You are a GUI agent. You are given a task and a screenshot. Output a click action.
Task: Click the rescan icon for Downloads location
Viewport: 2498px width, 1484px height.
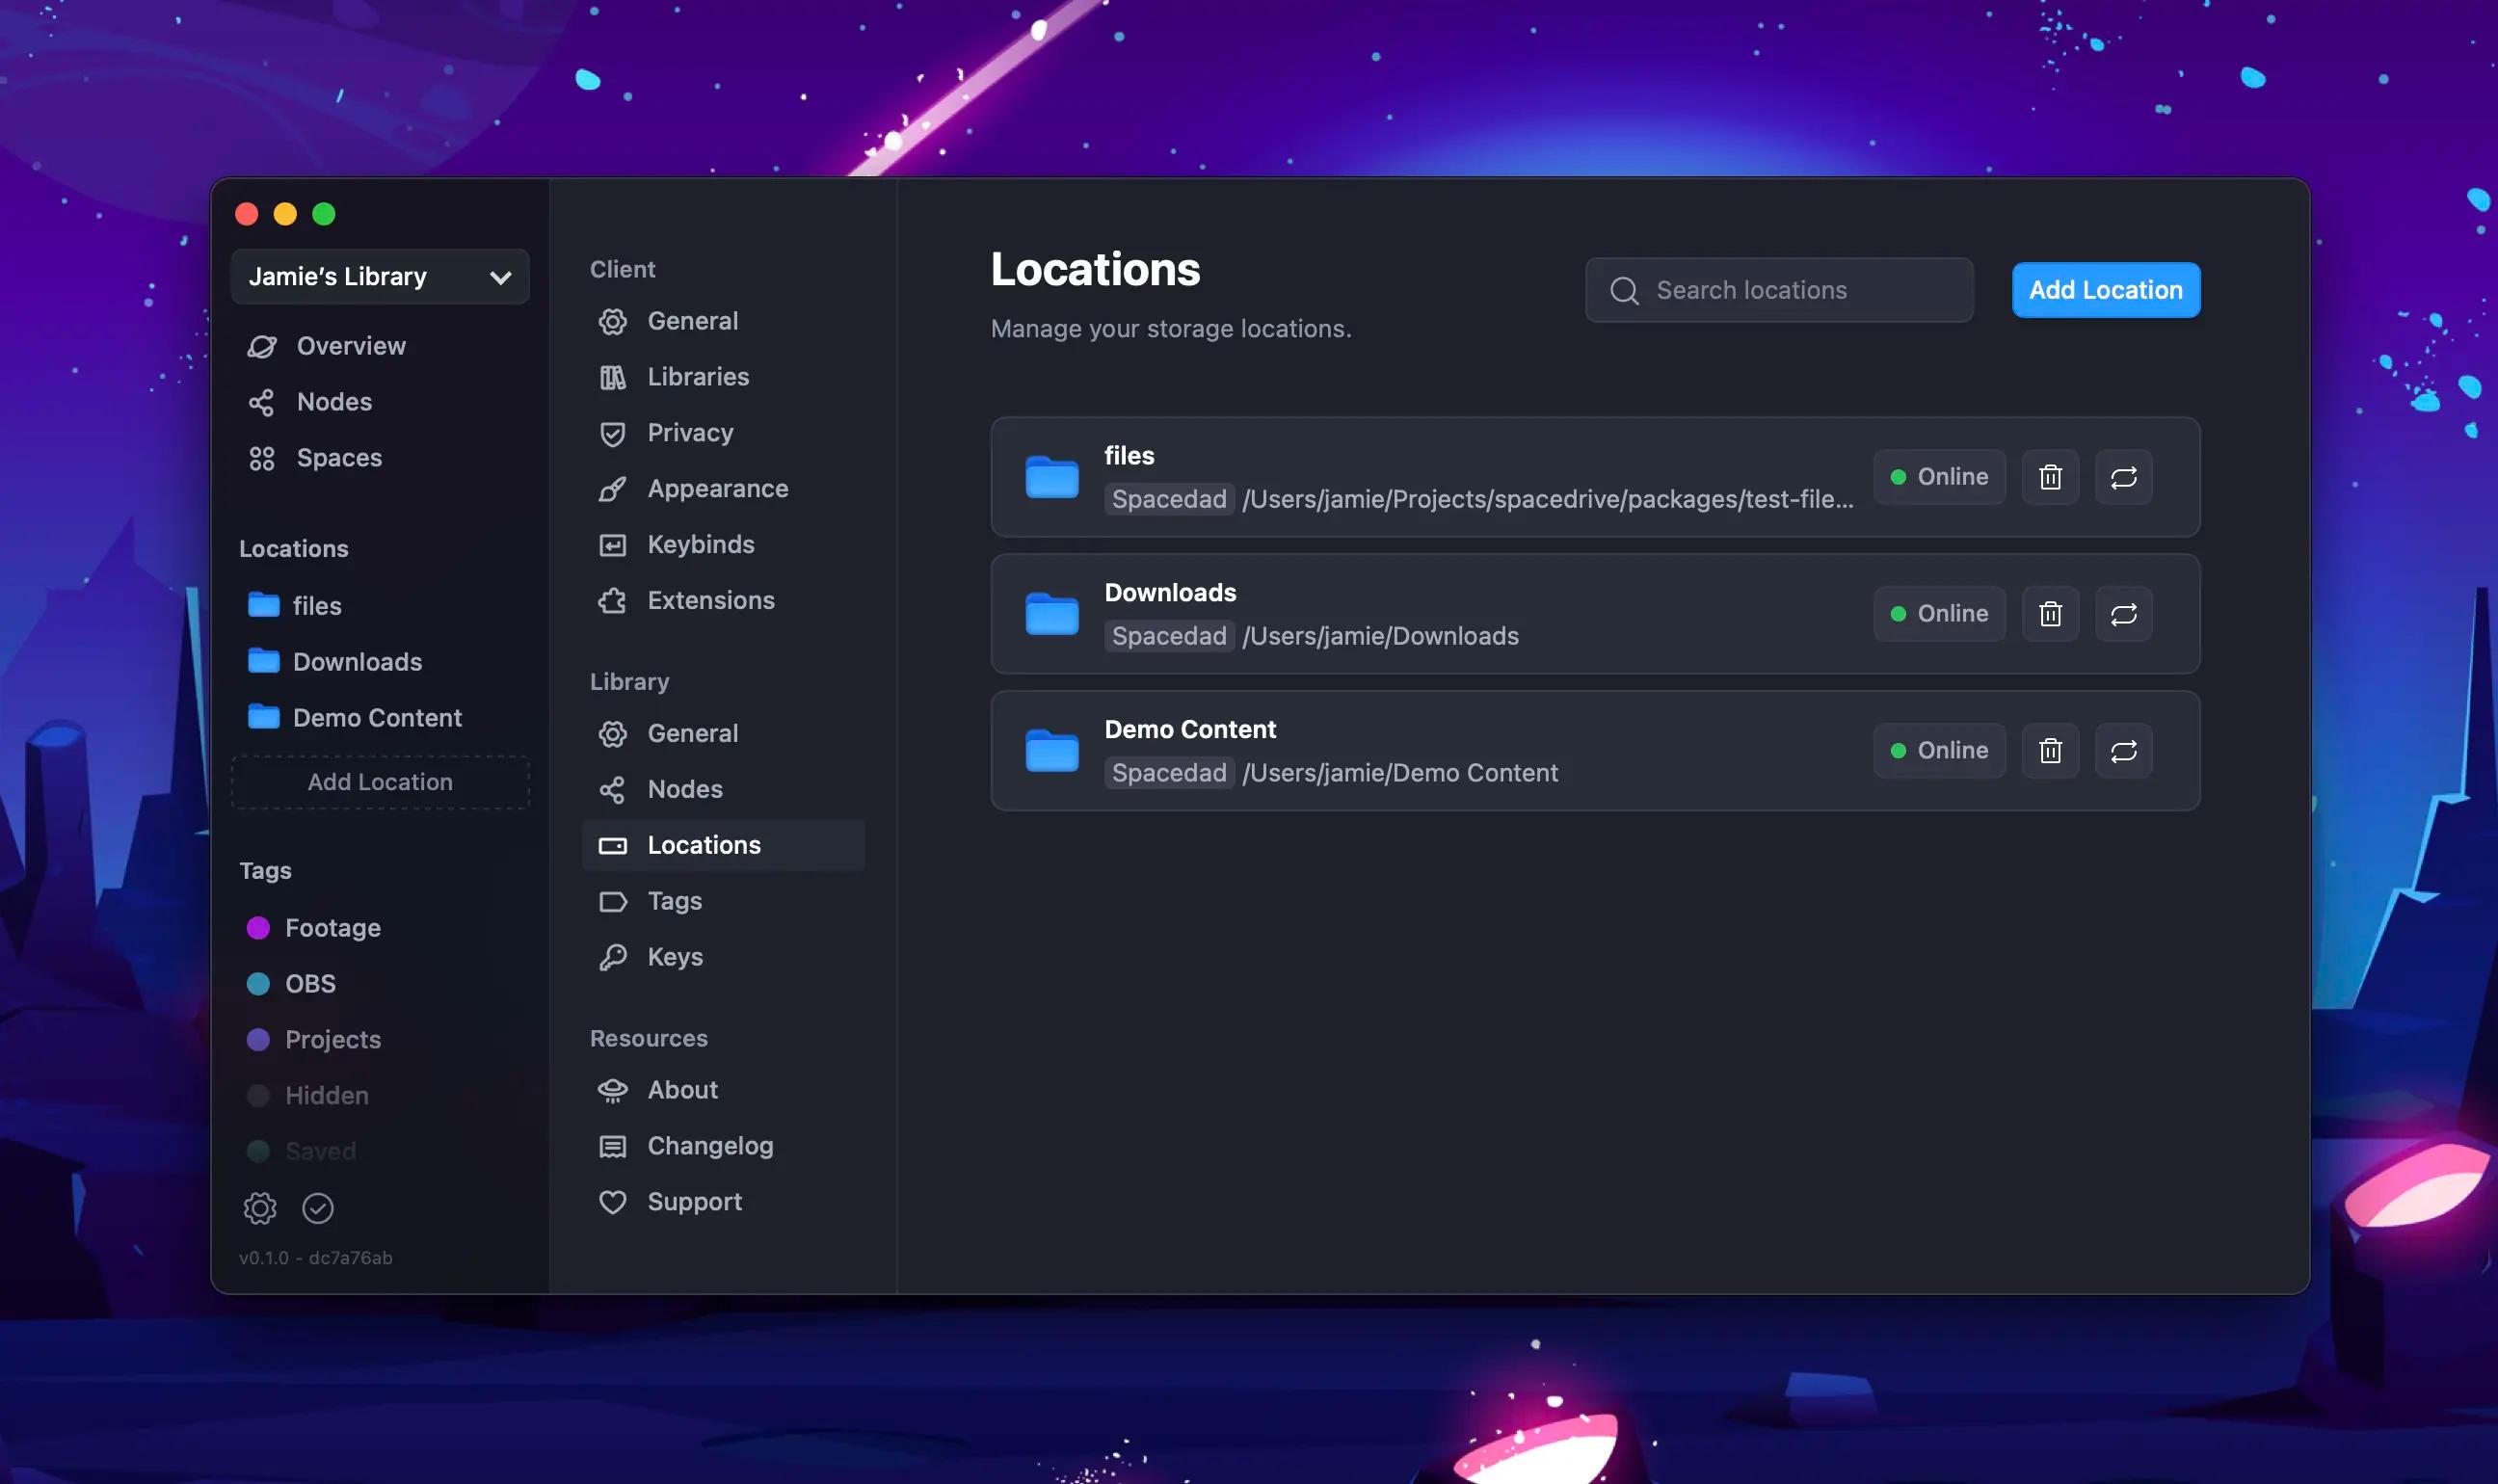(2123, 613)
